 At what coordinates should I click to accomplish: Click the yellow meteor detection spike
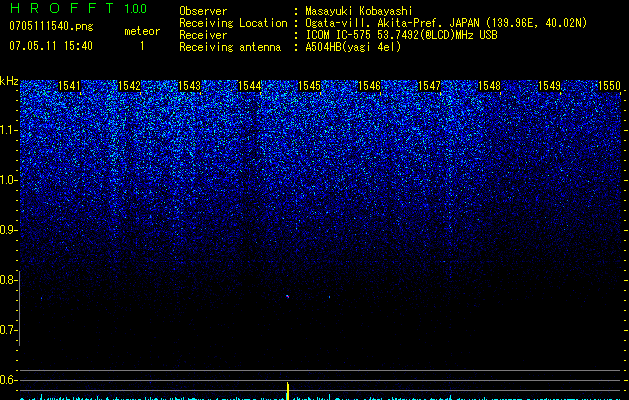[288, 391]
